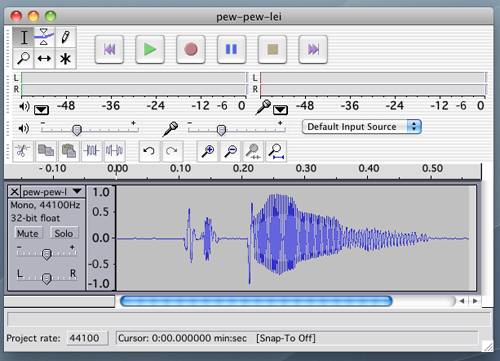The height and width of the screenshot is (361, 500).
Task: Select the Envelope tool
Action: (44, 37)
